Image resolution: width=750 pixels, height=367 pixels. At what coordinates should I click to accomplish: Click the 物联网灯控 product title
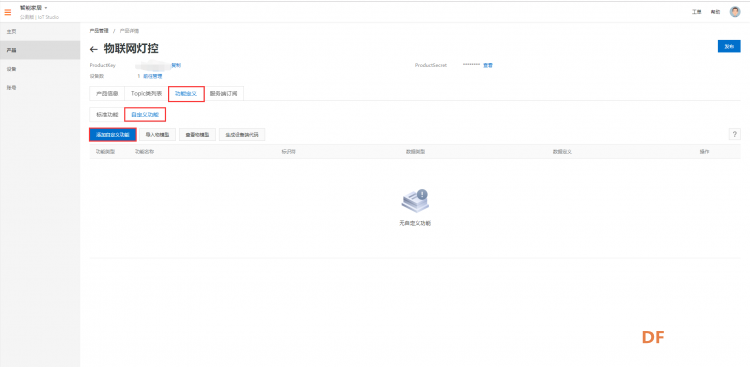pyautogui.click(x=131, y=49)
